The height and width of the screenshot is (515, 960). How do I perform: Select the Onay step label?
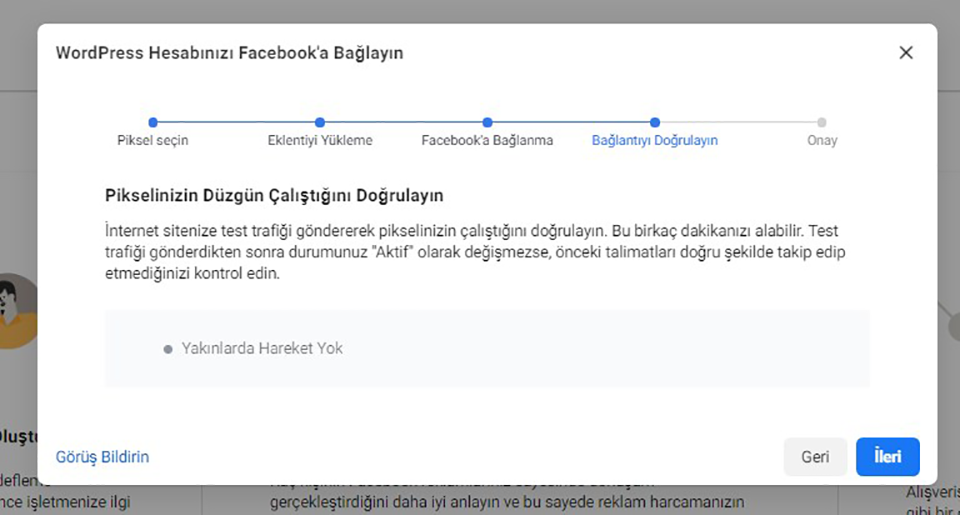coord(822,140)
